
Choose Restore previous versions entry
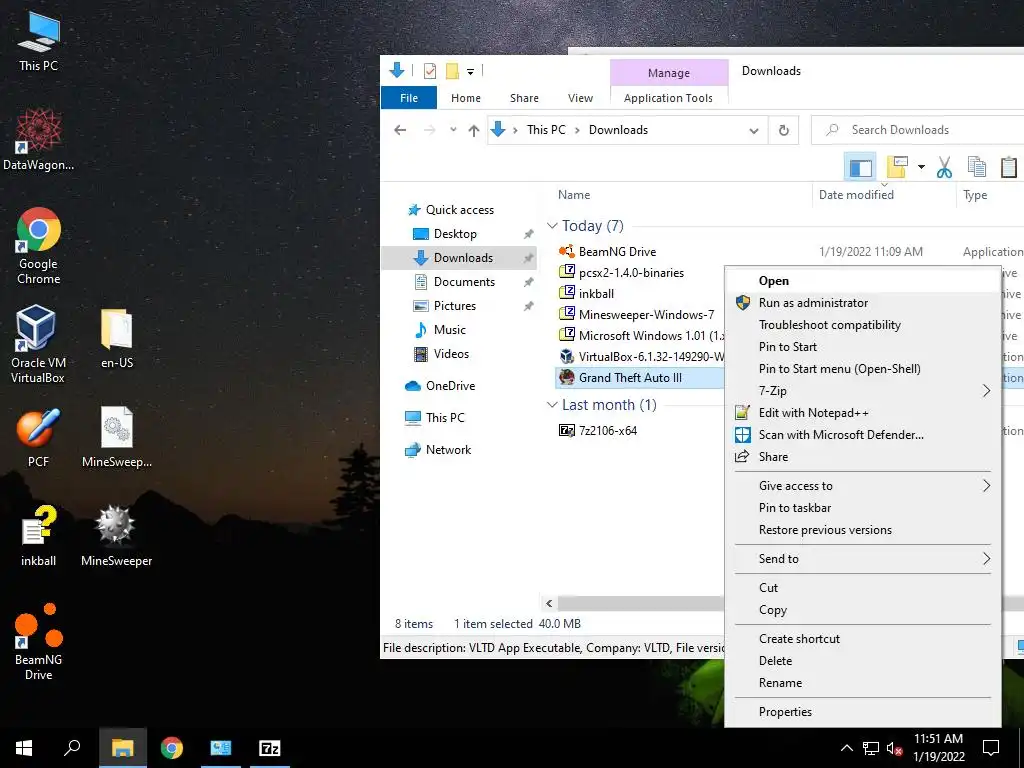tap(862, 530)
